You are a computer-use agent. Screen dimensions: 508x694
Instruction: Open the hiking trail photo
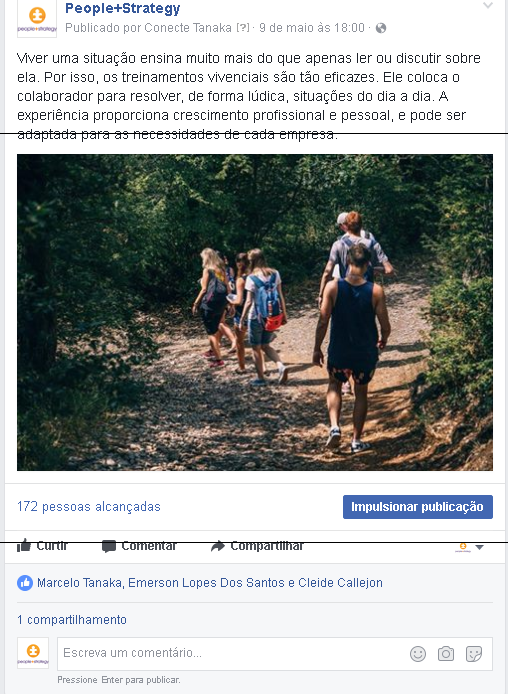point(255,312)
